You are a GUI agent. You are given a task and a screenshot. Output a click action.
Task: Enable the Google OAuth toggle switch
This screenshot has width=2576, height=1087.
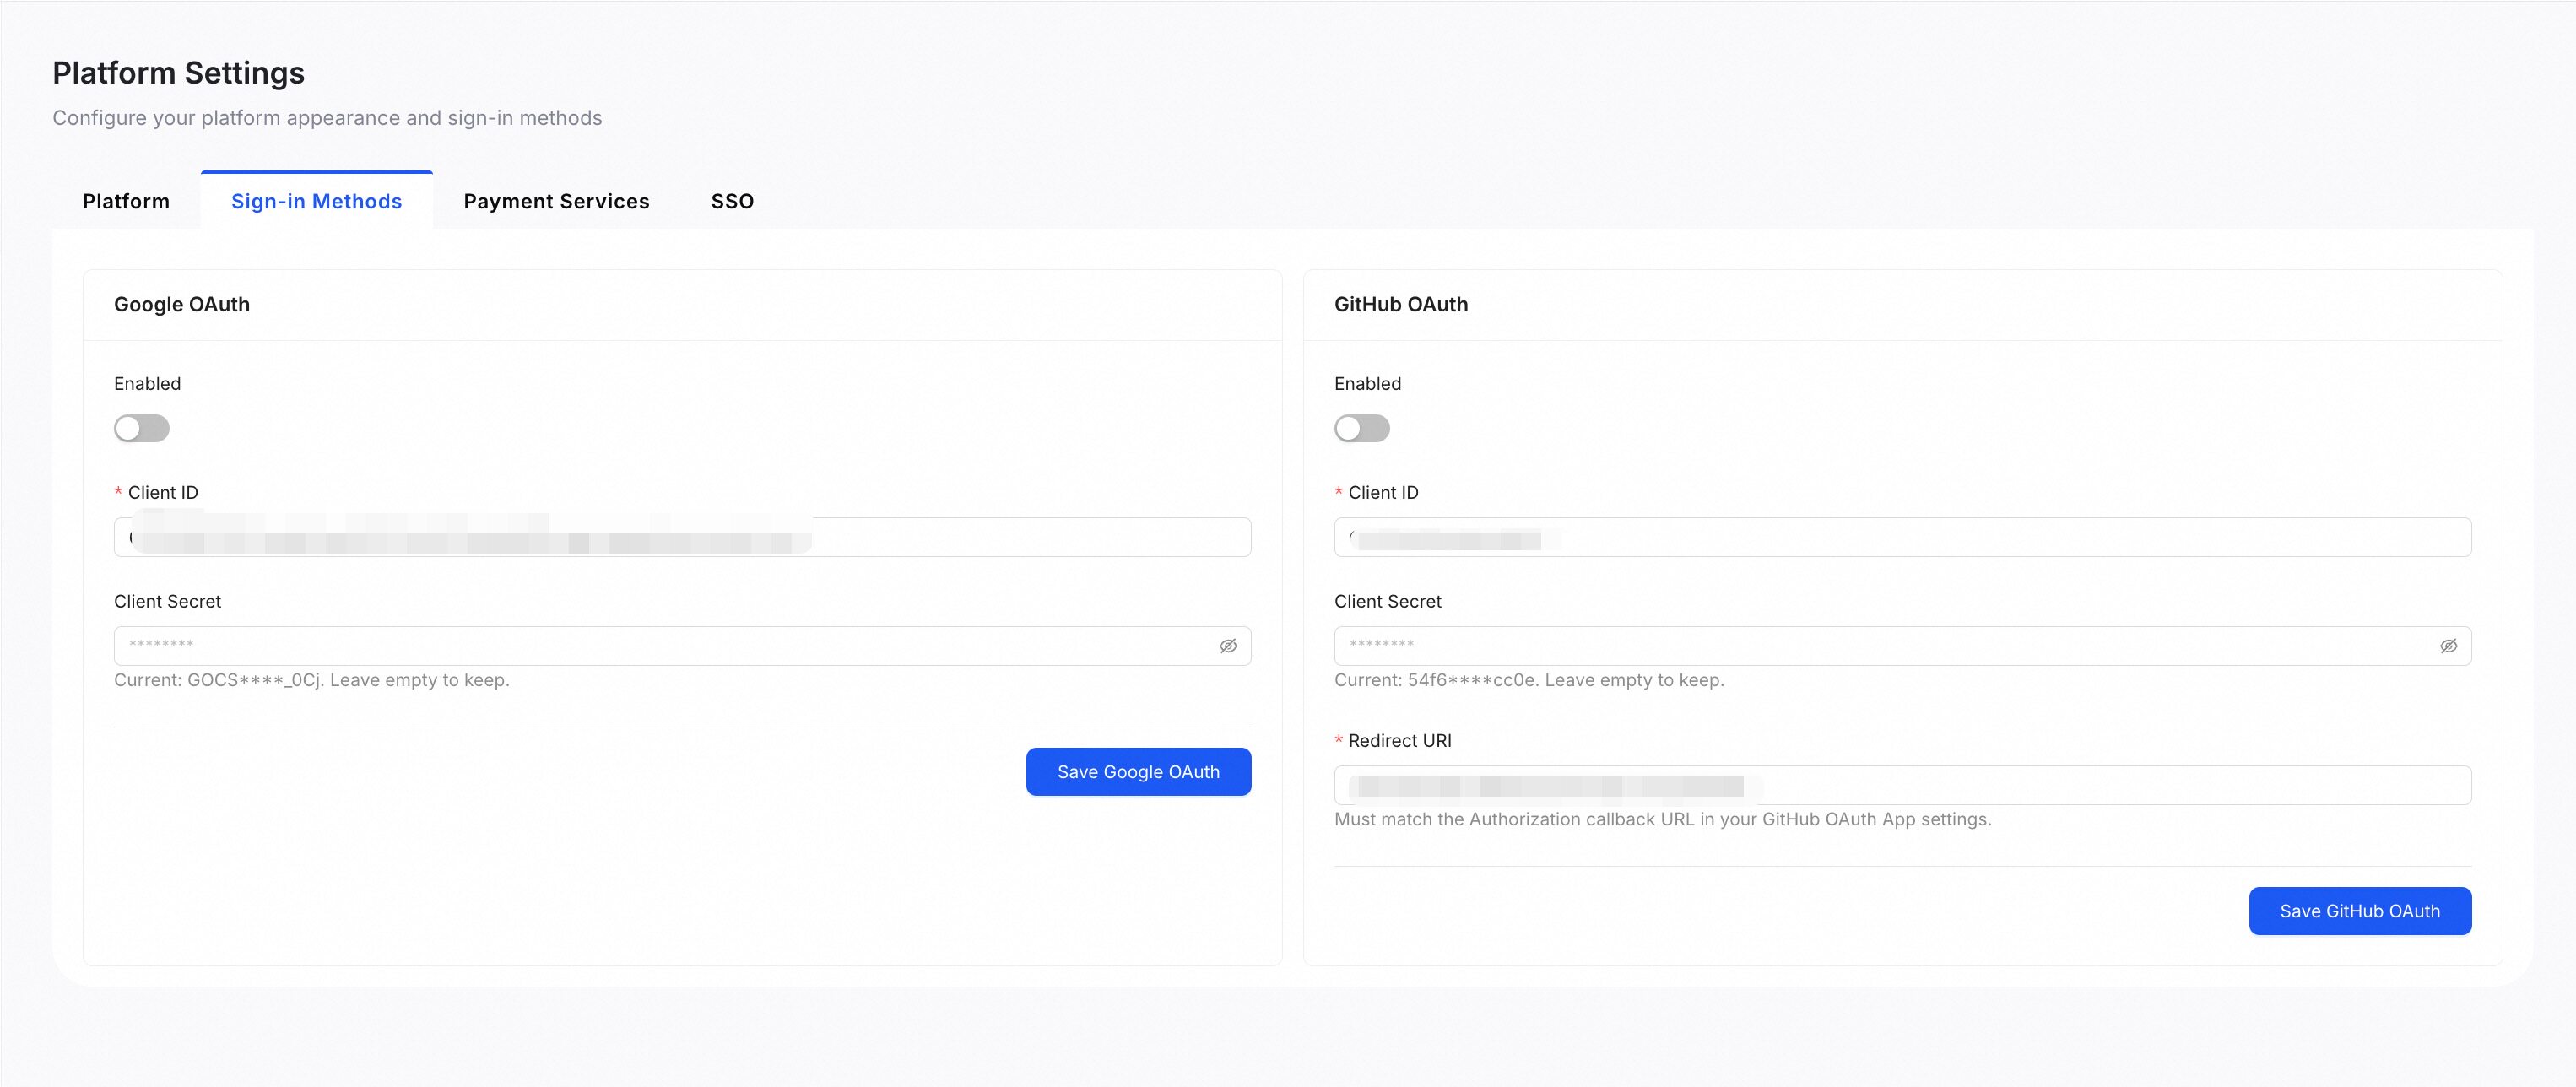pyautogui.click(x=142, y=428)
